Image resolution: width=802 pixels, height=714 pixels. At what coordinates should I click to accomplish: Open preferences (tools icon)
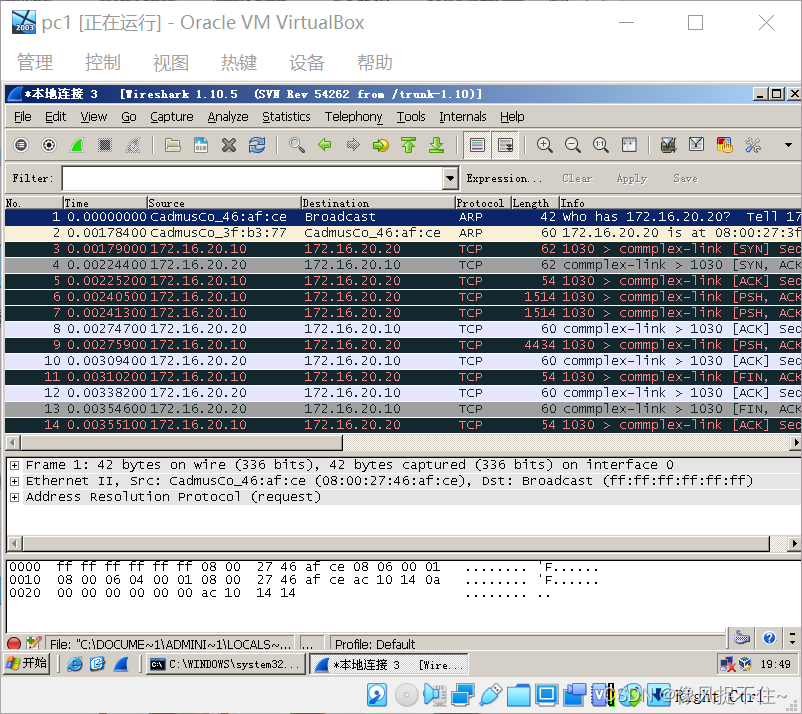(x=752, y=145)
